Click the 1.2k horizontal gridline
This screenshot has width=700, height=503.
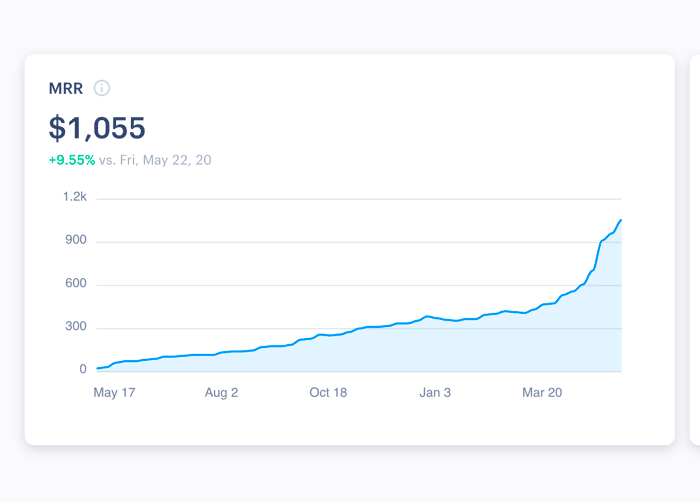pyautogui.click(x=359, y=199)
